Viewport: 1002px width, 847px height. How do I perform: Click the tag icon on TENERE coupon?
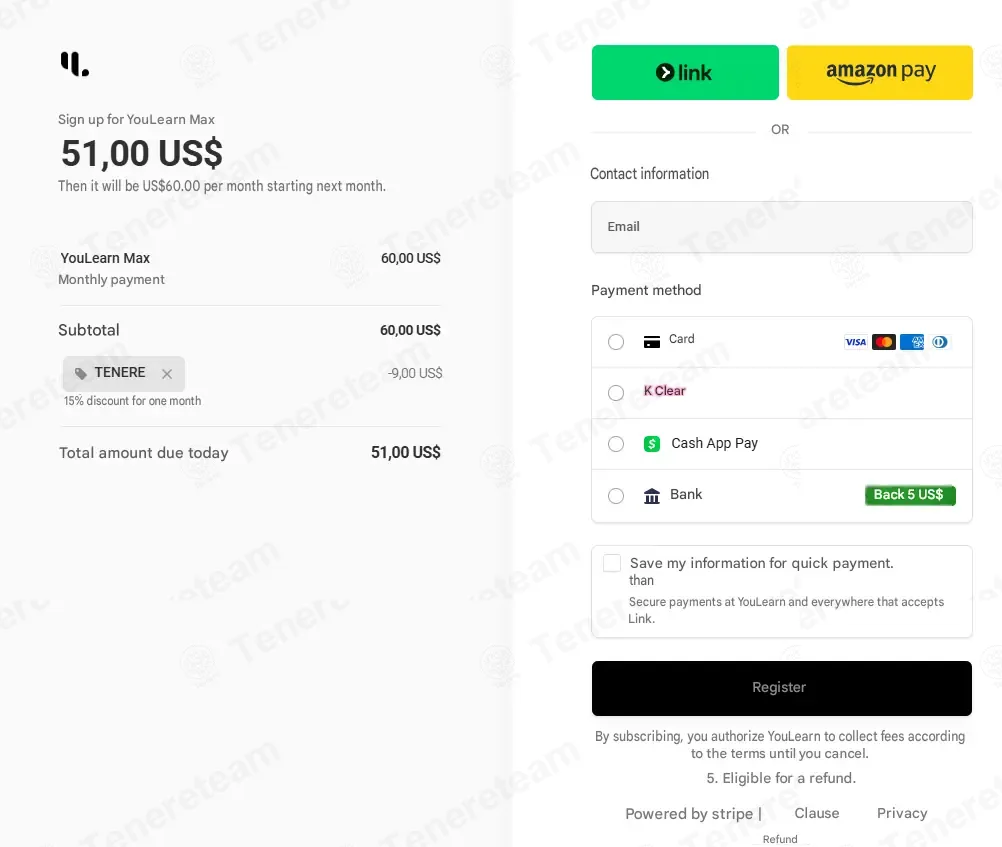[81, 373]
